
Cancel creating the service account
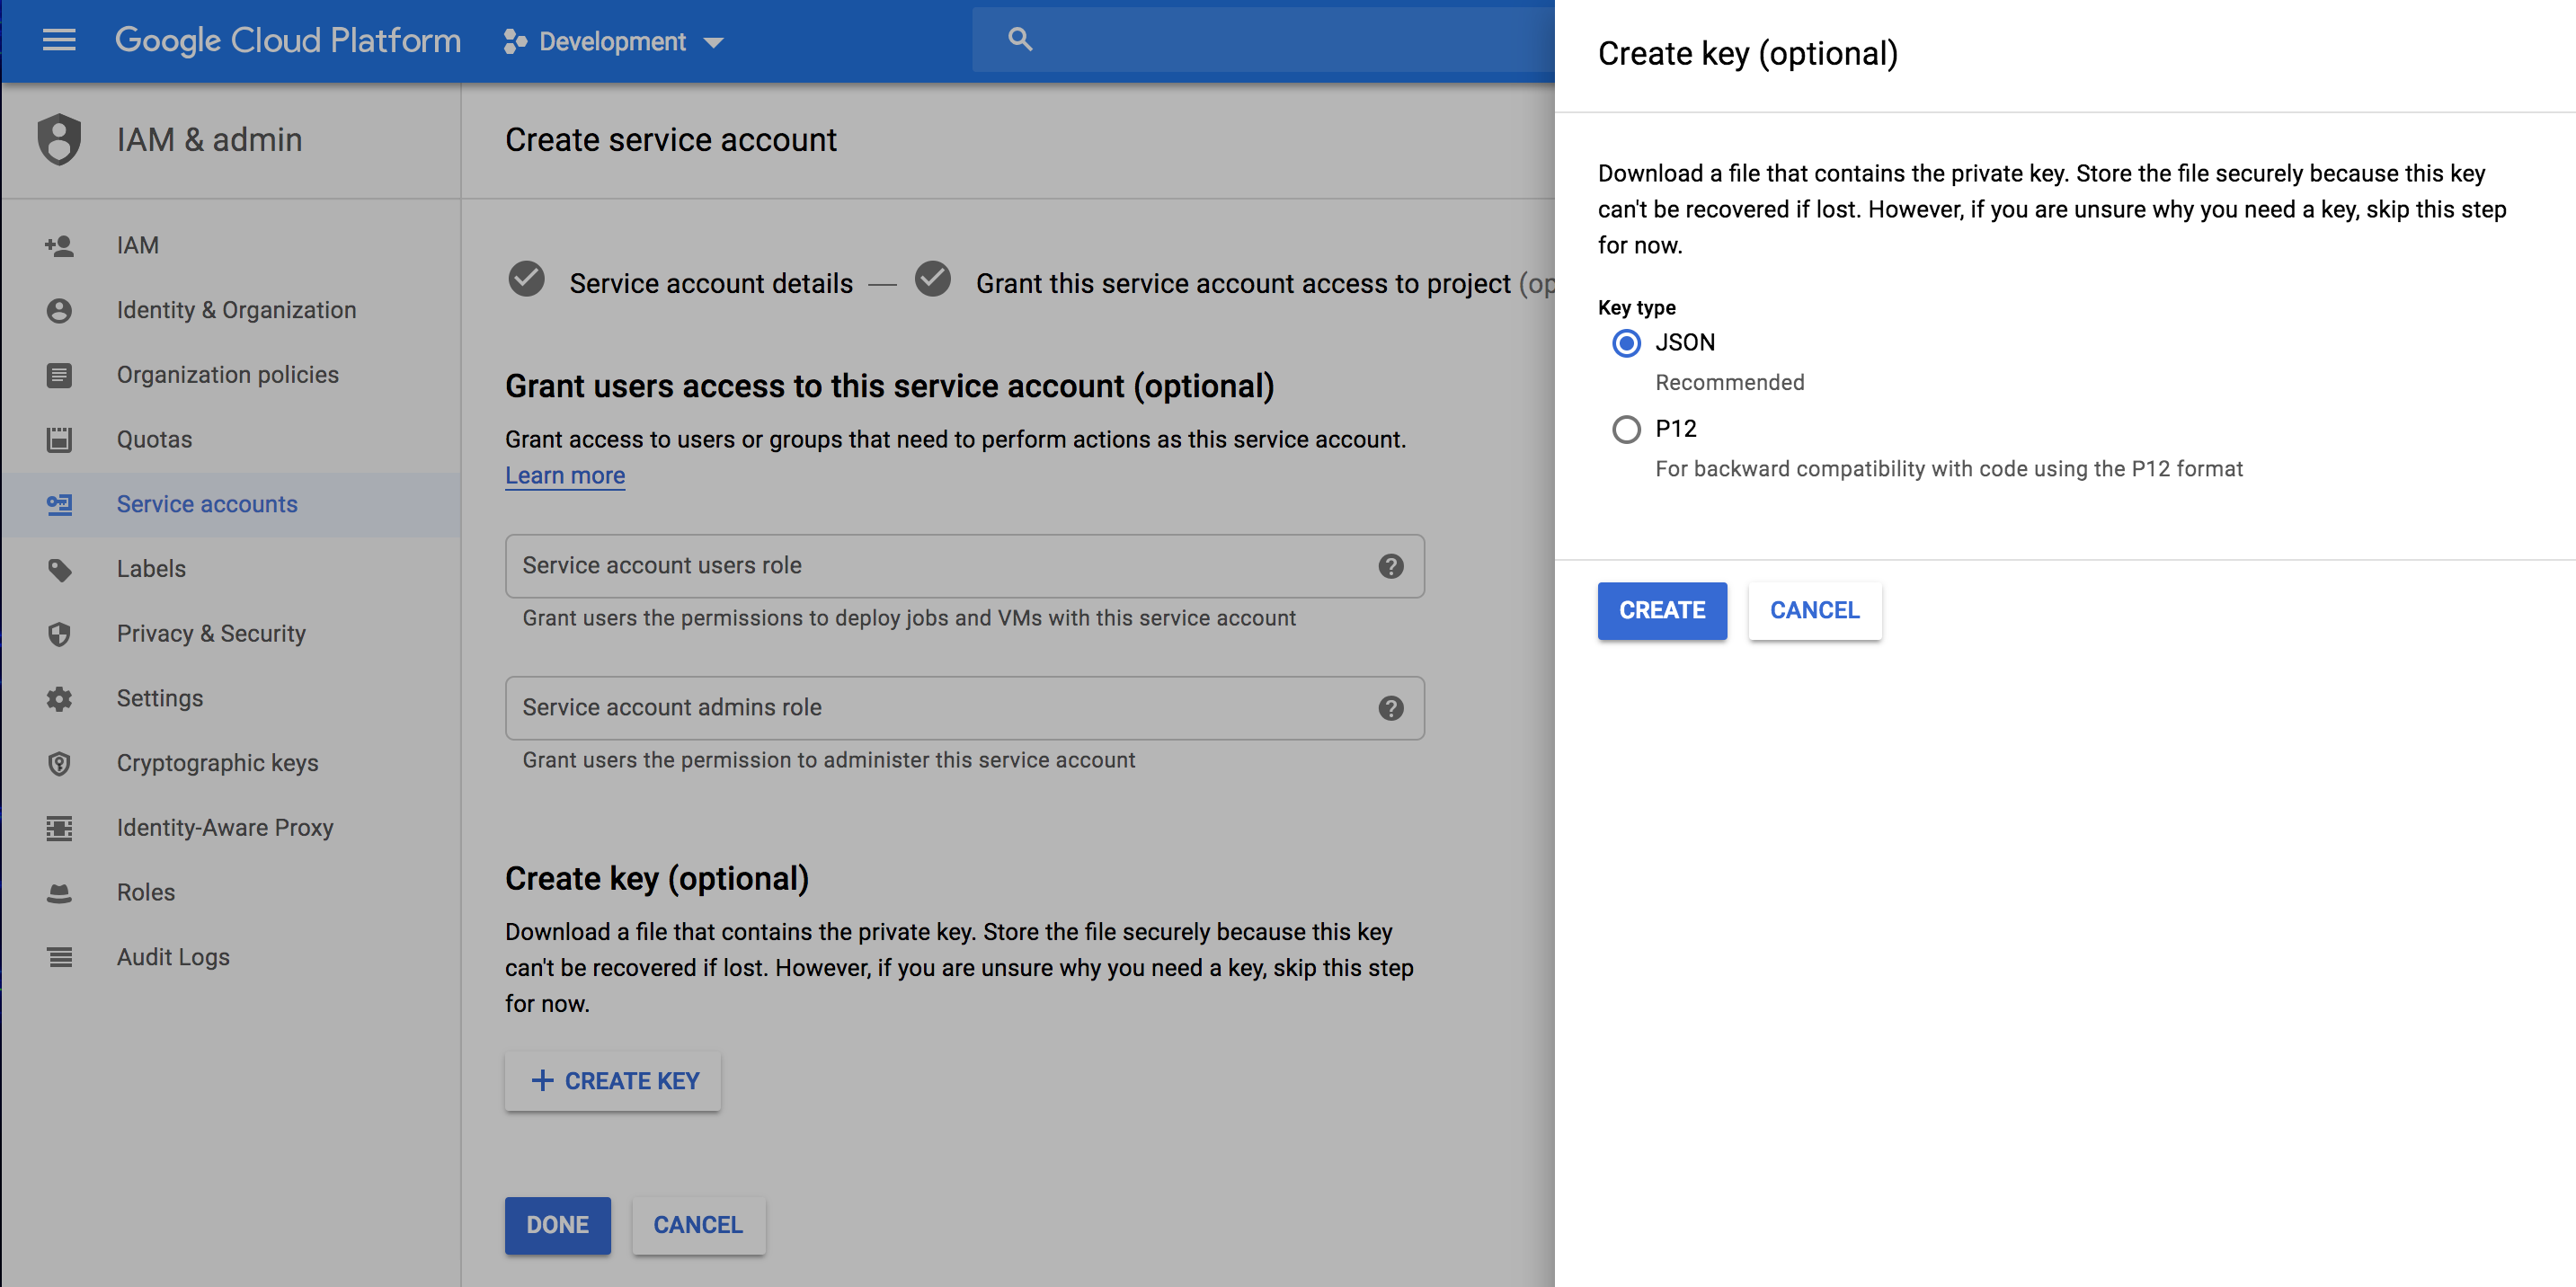(698, 1225)
